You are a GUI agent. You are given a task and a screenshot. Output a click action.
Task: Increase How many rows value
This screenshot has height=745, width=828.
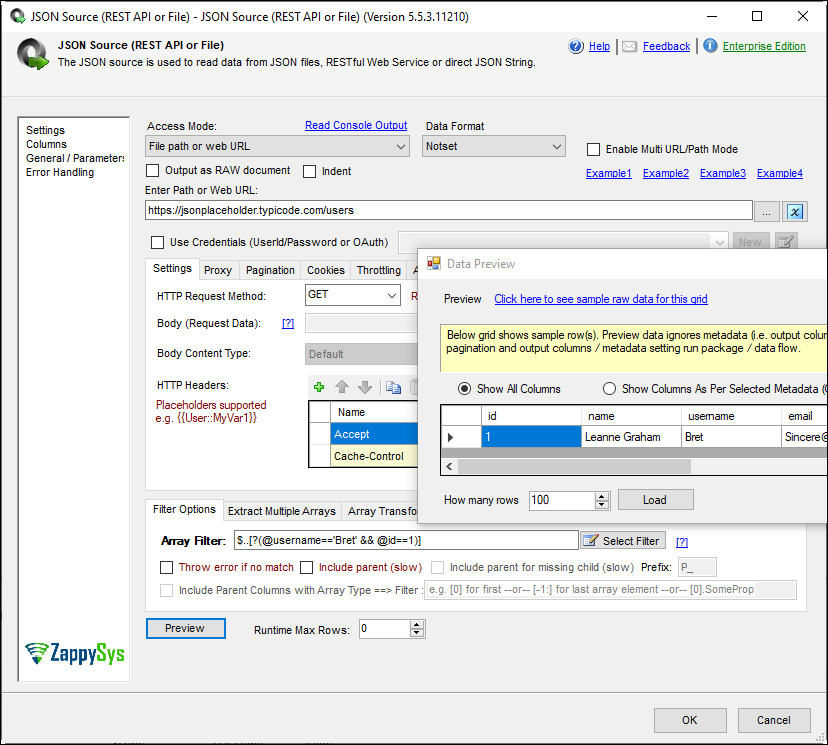[601, 496]
